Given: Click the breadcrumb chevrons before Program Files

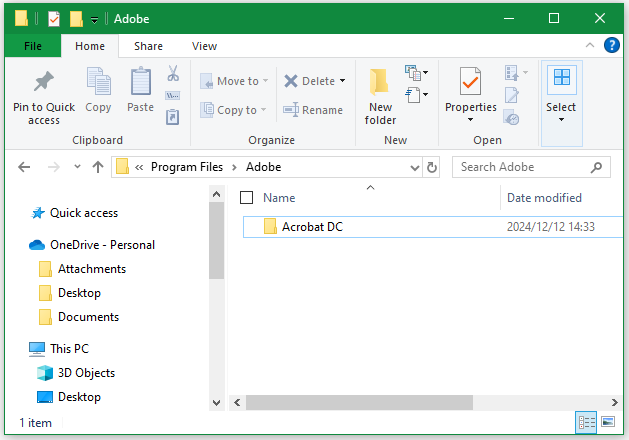Looking at the screenshot, I should point(139,168).
